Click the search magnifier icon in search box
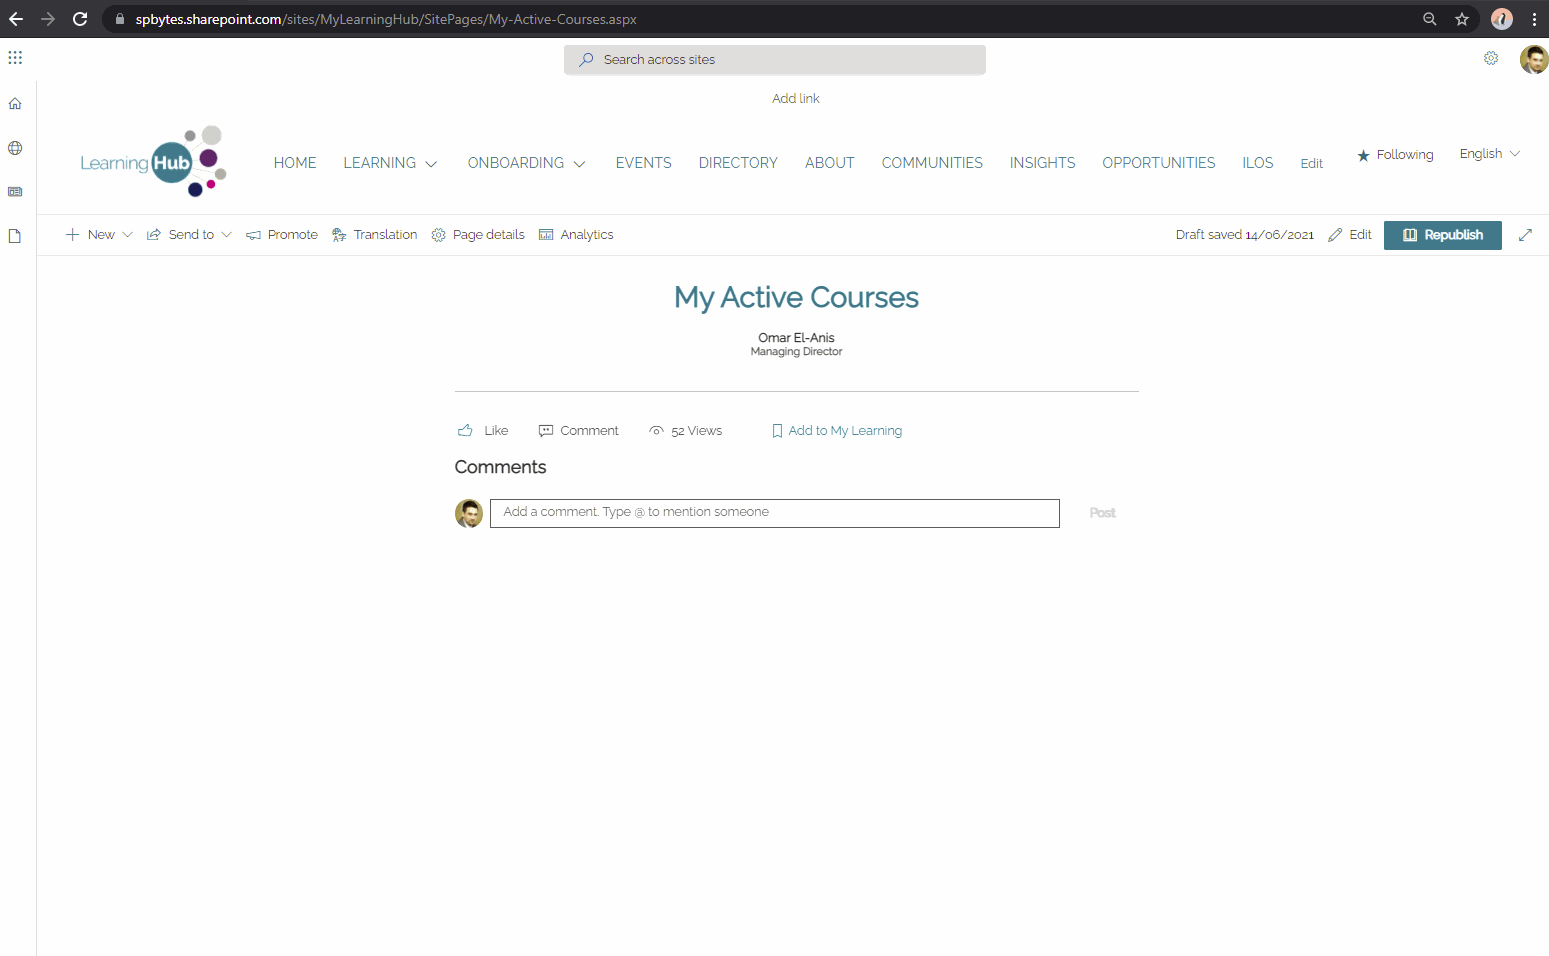 [x=586, y=60]
